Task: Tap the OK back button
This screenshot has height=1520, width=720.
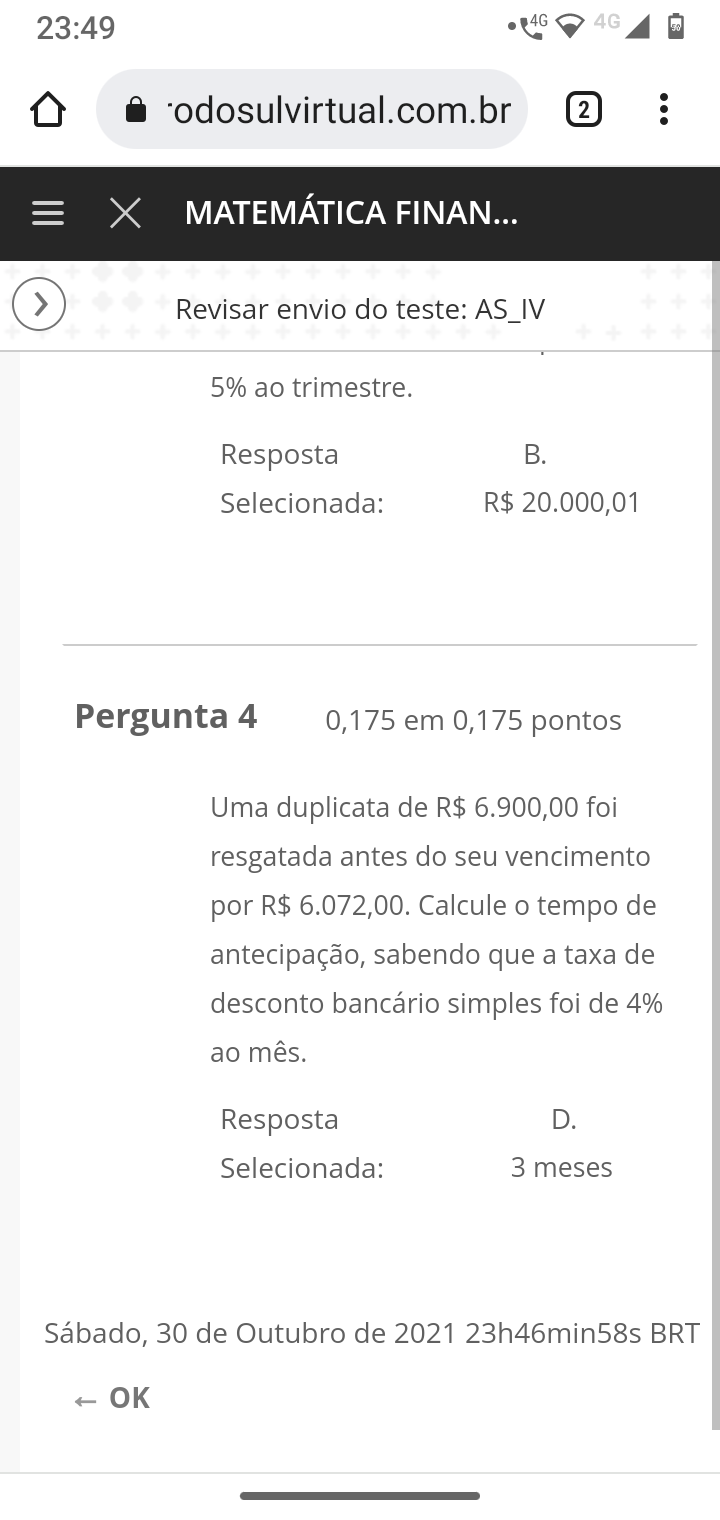Action: (112, 1398)
